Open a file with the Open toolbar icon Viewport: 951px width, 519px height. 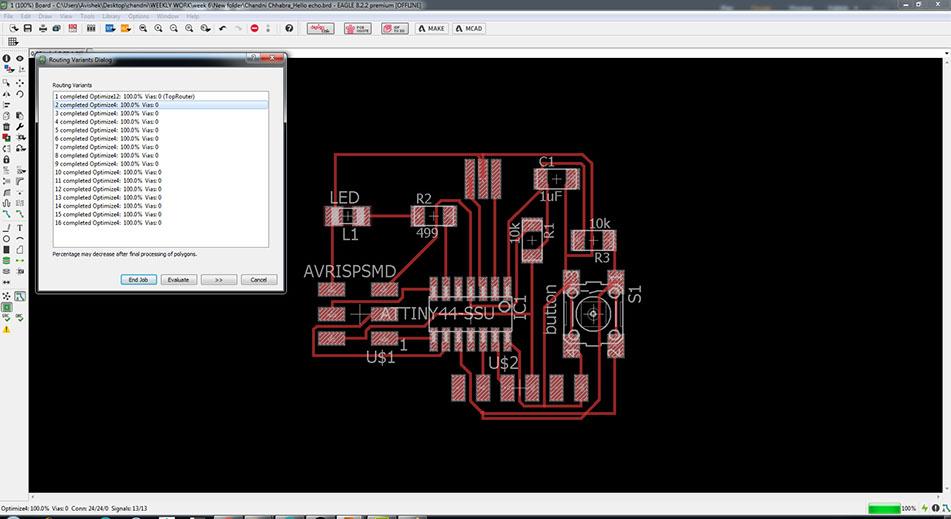coord(14,28)
